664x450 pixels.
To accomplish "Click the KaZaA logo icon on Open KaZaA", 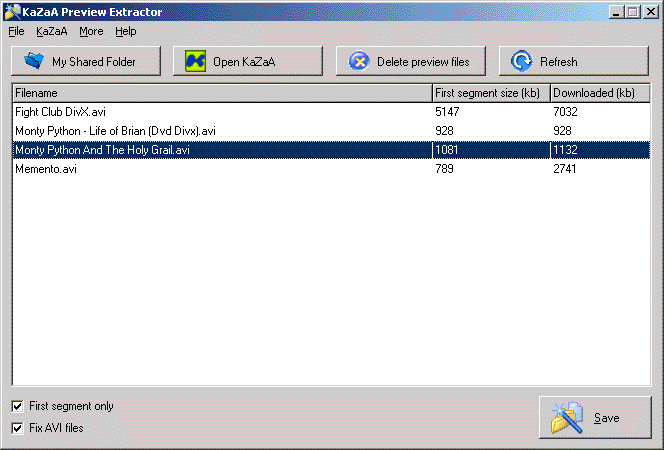I will [195, 61].
